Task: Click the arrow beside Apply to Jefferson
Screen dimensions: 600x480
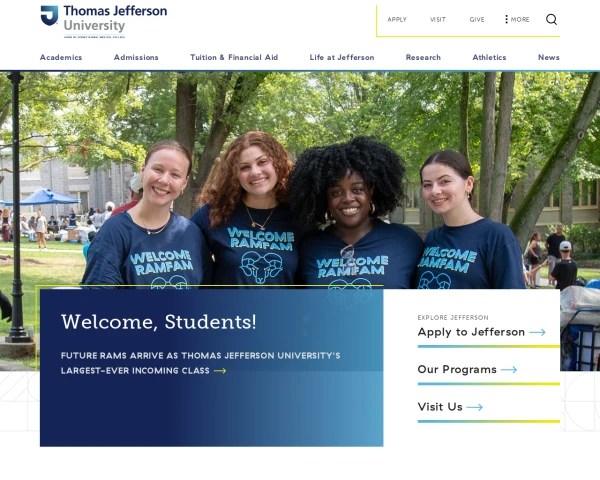Action: [537, 332]
